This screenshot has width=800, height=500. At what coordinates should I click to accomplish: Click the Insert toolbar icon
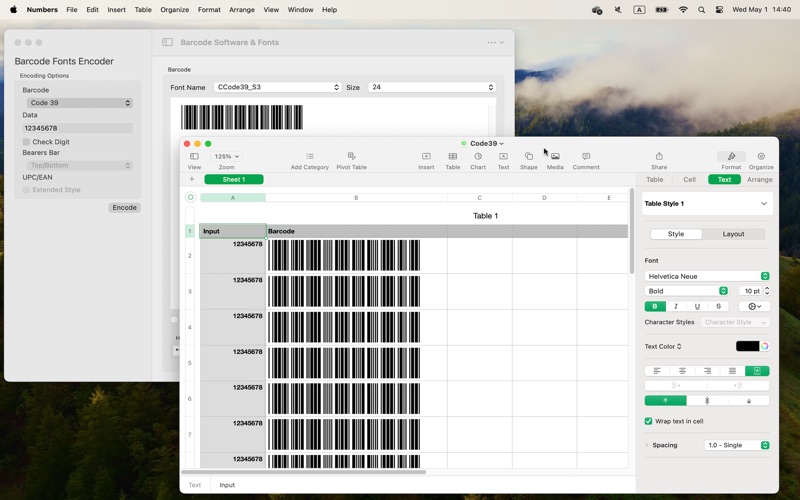(426, 156)
